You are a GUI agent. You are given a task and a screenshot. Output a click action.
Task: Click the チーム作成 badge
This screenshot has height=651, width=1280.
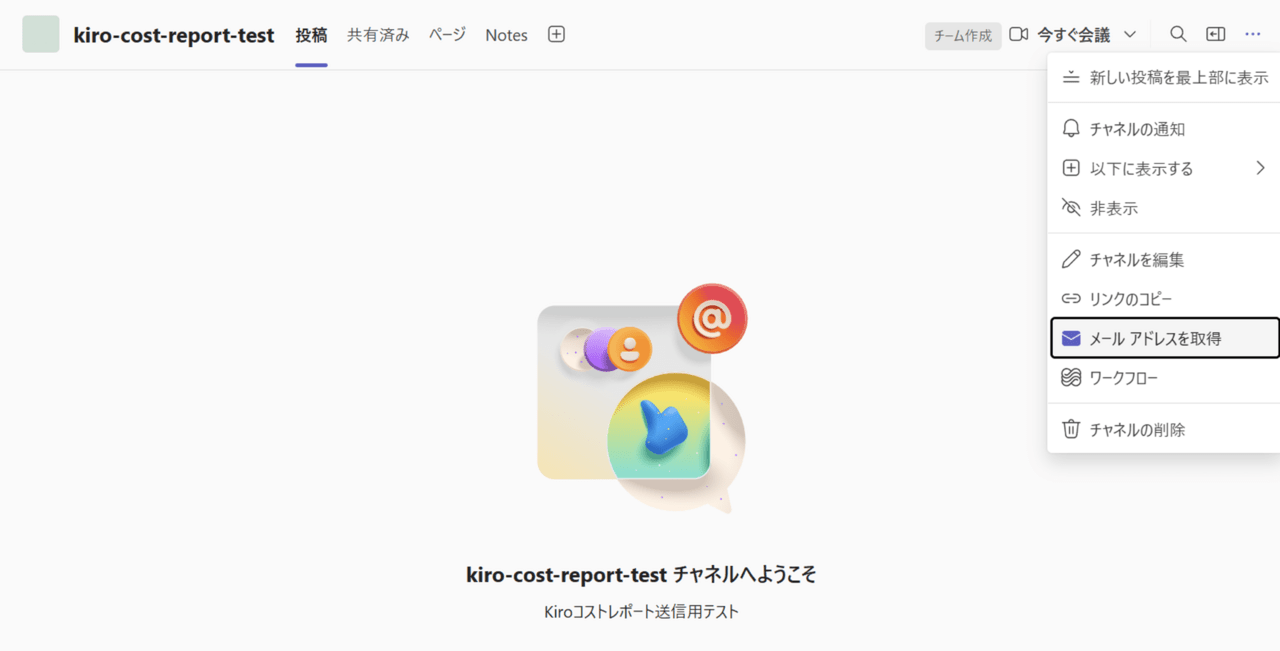[x=963, y=36]
